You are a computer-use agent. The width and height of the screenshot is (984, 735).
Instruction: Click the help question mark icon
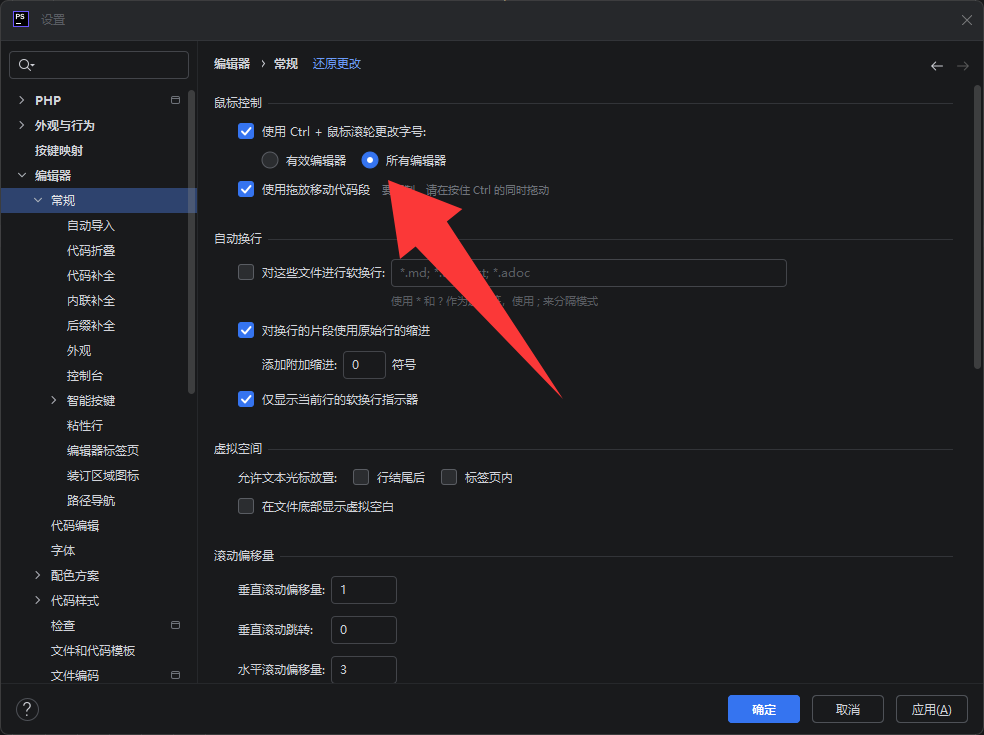coord(28,709)
